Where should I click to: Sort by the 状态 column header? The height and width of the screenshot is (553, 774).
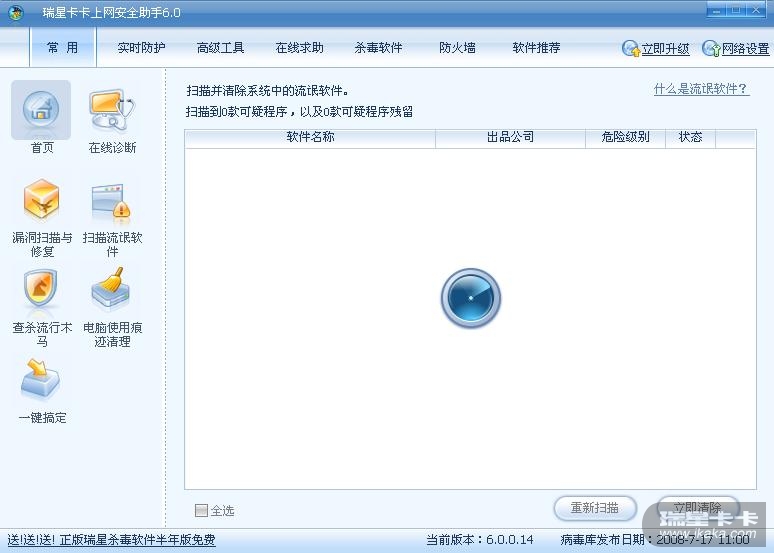[690, 138]
